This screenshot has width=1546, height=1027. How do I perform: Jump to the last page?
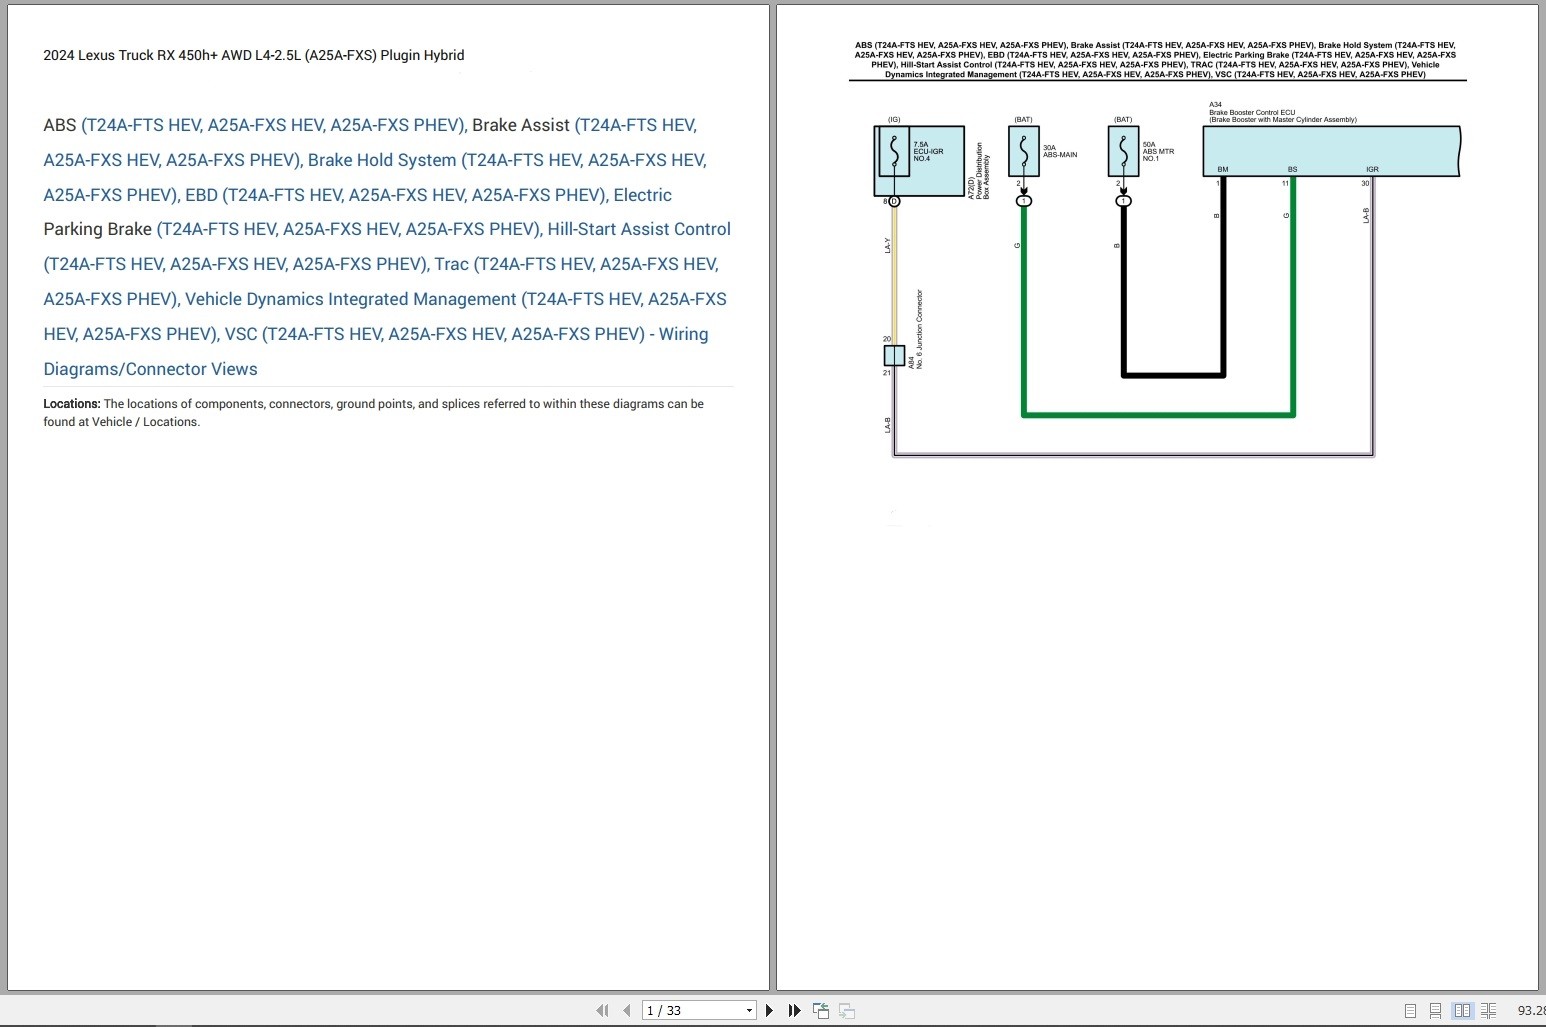point(795,1011)
